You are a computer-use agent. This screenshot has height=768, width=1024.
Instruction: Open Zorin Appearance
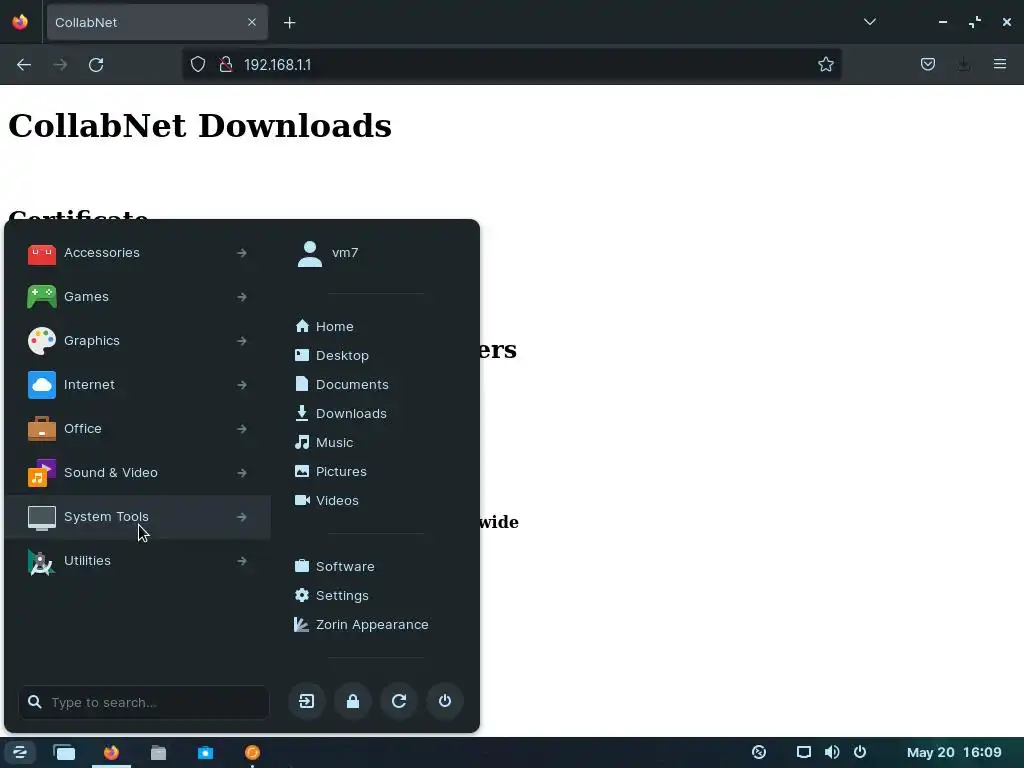coord(362,625)
